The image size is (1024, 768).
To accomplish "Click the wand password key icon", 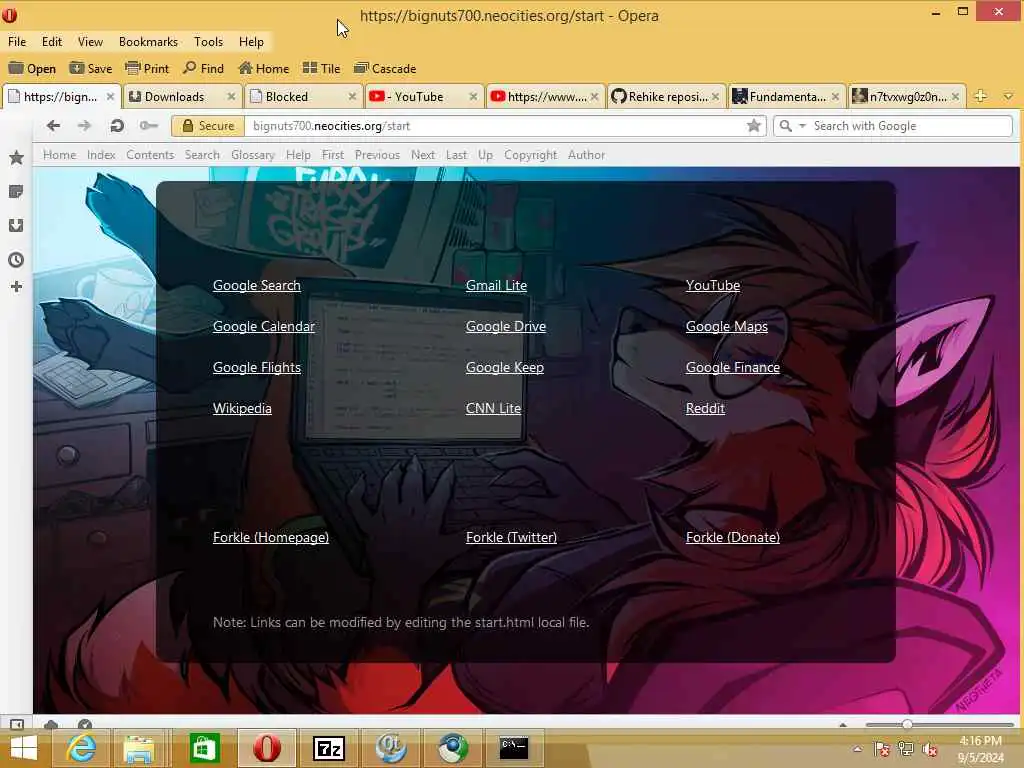I will [149, 125].
